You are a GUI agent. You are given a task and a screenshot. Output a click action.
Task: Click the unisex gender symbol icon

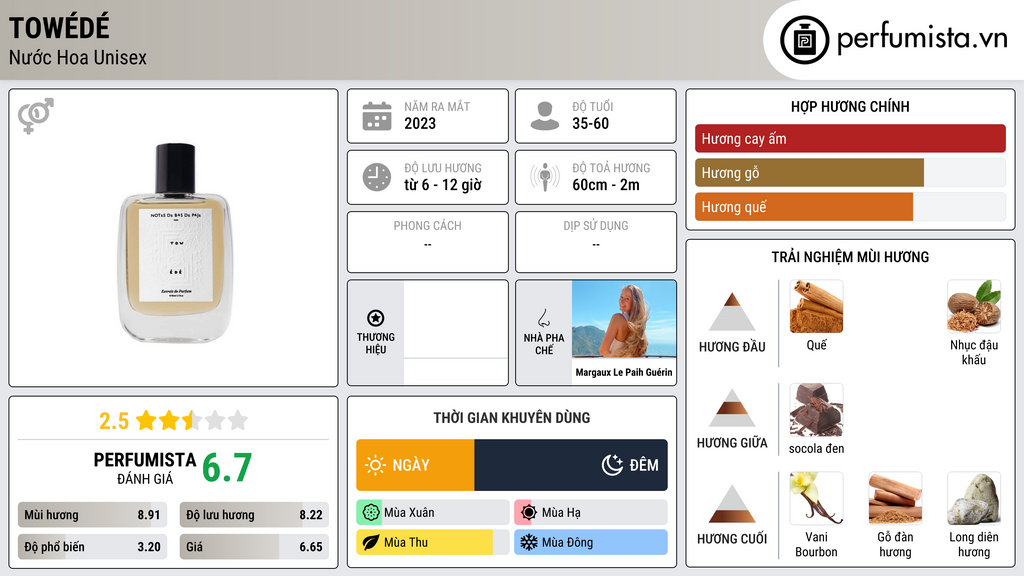click(x=36, y=116)
